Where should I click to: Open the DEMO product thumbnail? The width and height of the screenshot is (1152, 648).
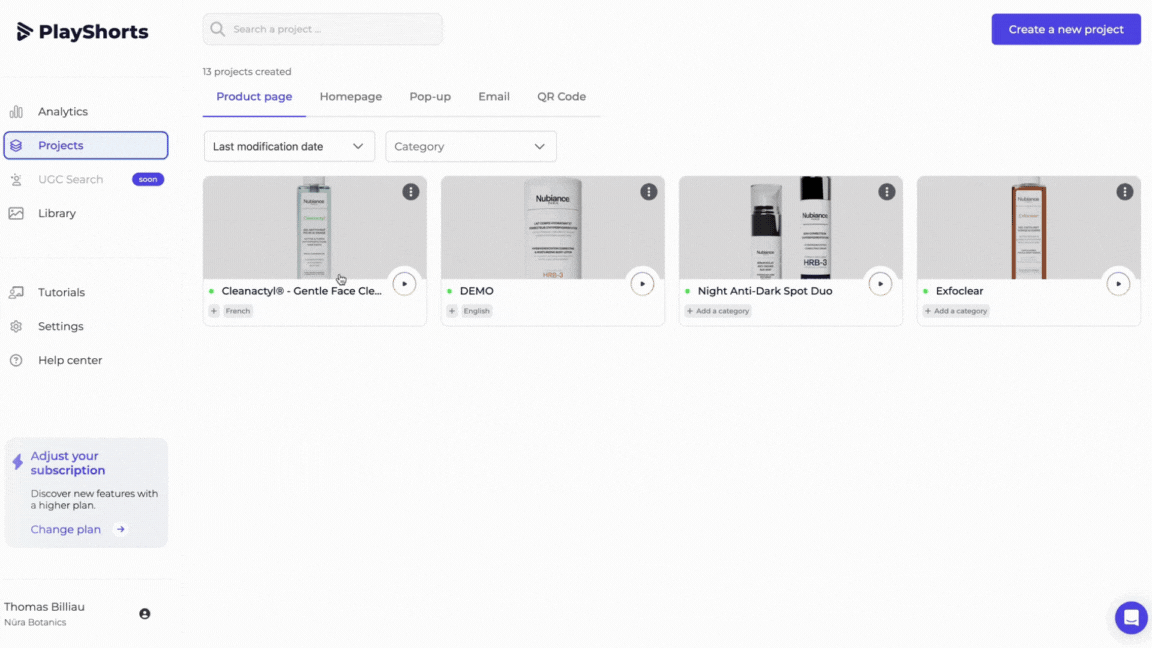point(552,228)
